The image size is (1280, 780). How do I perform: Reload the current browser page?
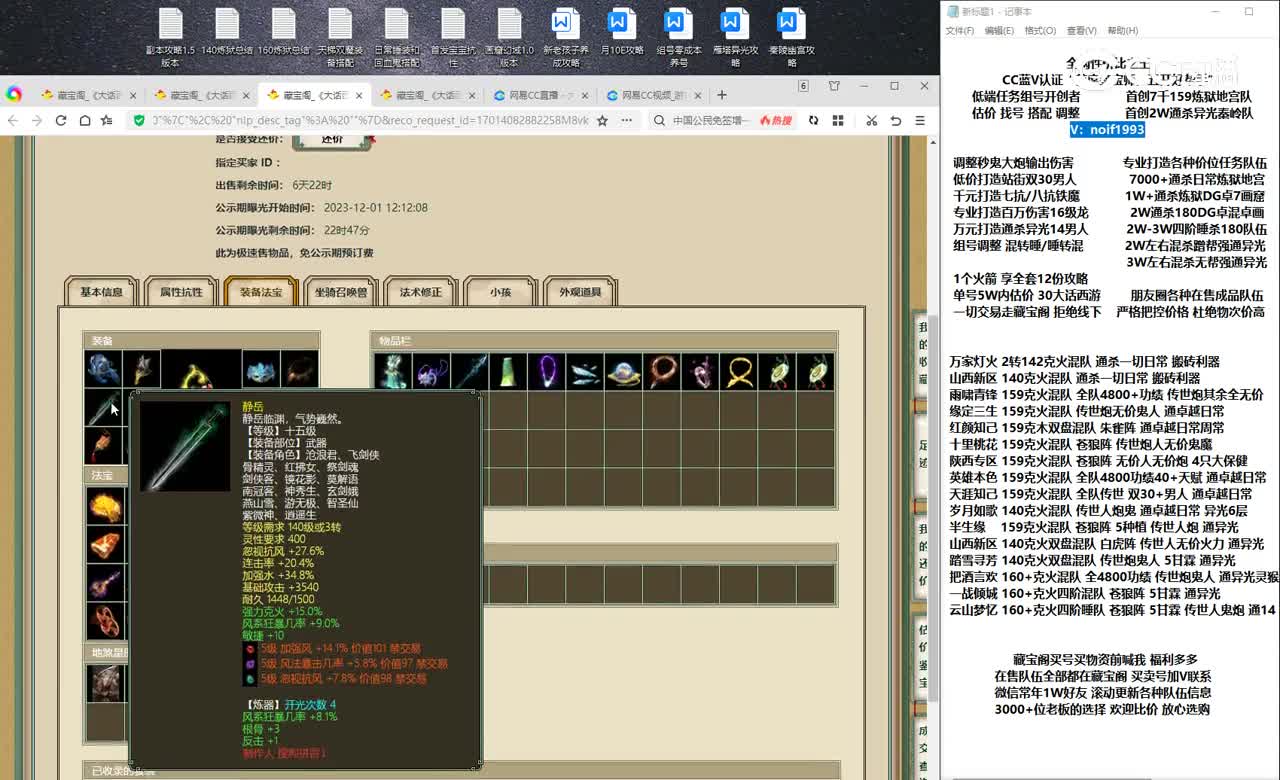(x=61, y=120)
